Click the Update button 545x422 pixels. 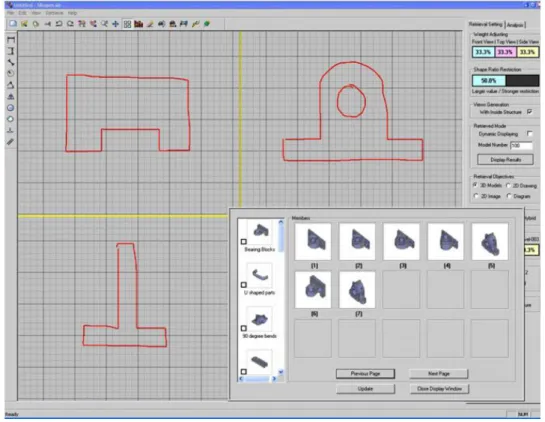pyautogui.click(x=365, y=389)
